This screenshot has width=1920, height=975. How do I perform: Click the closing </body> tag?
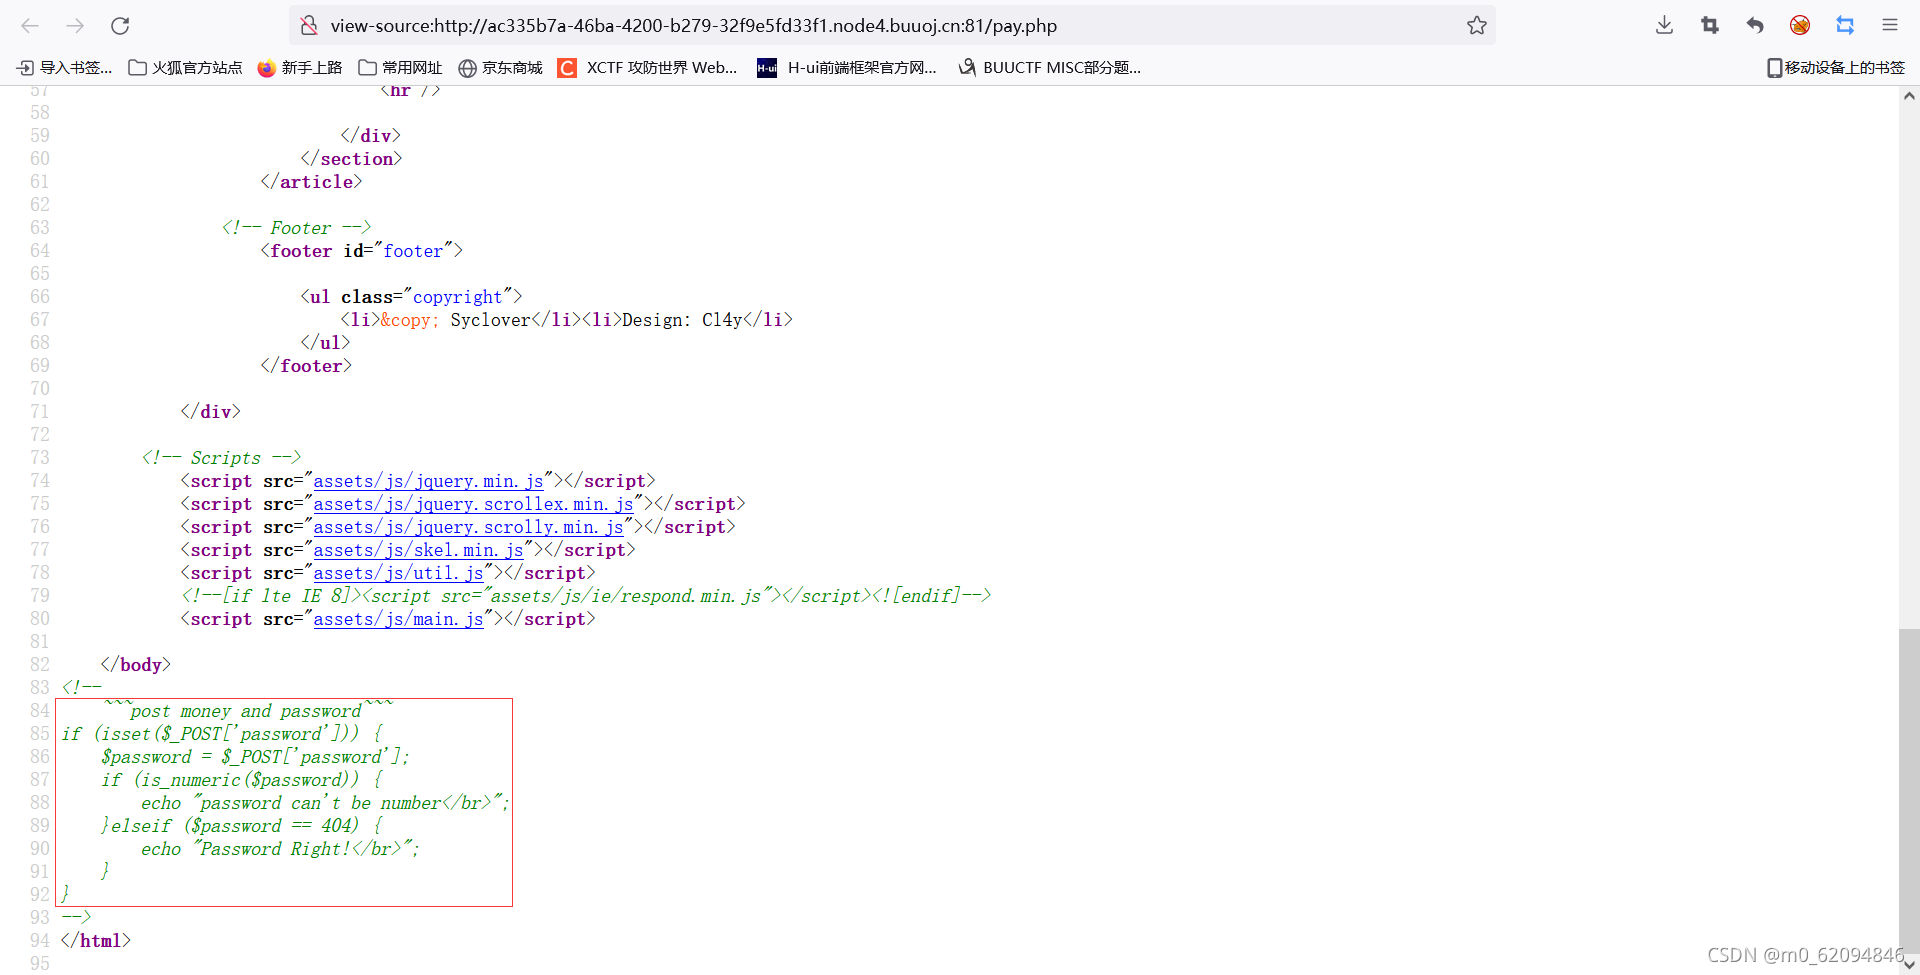[136, 665]
